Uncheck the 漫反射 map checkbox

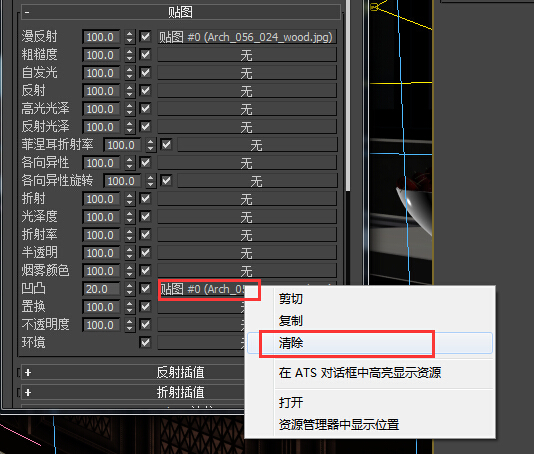[x=145, y=36]
